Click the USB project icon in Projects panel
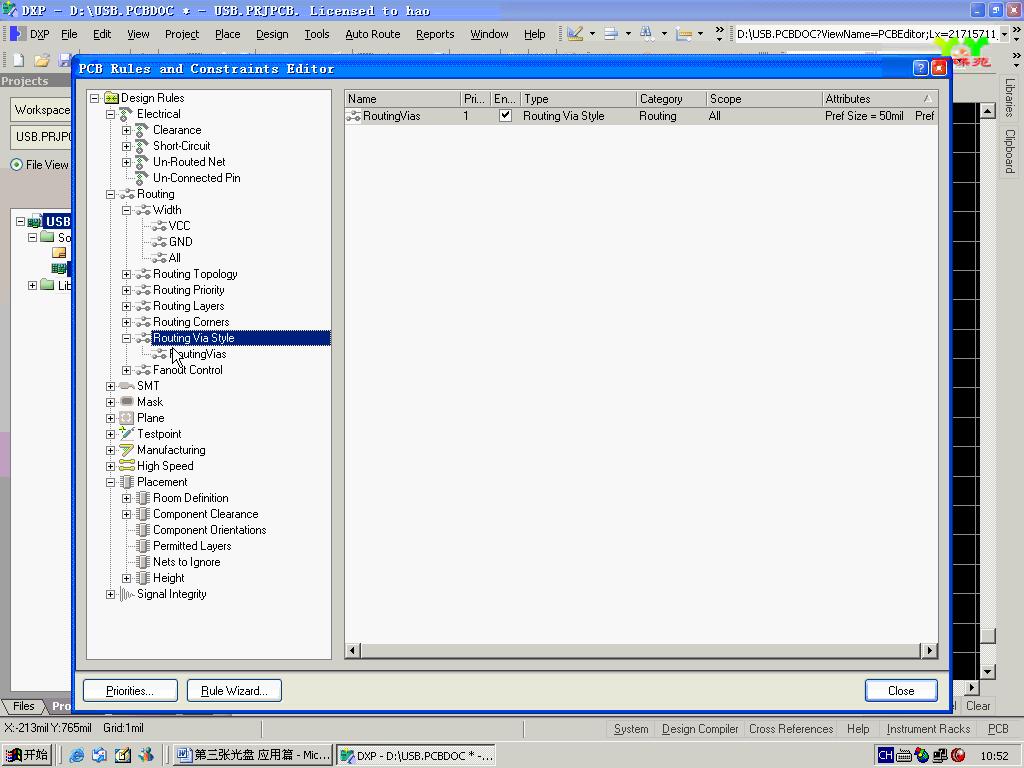Image resolution: width=1024 pixels, height=768 pixels. tap(35, 222)
